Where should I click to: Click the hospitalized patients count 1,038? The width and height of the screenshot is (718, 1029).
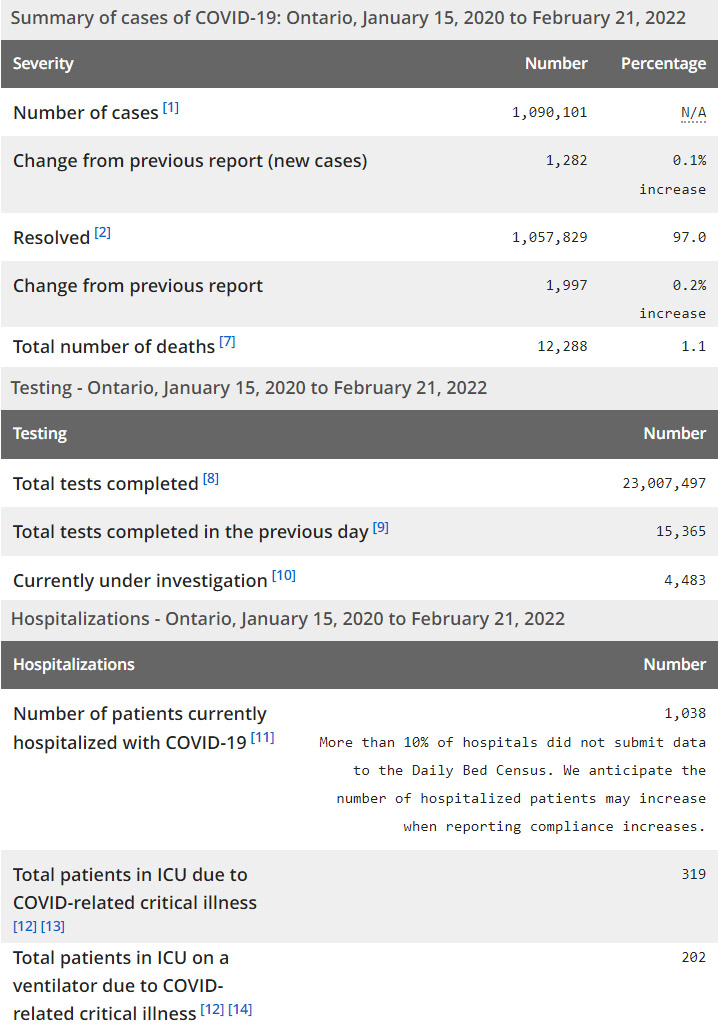click(685, 714)
